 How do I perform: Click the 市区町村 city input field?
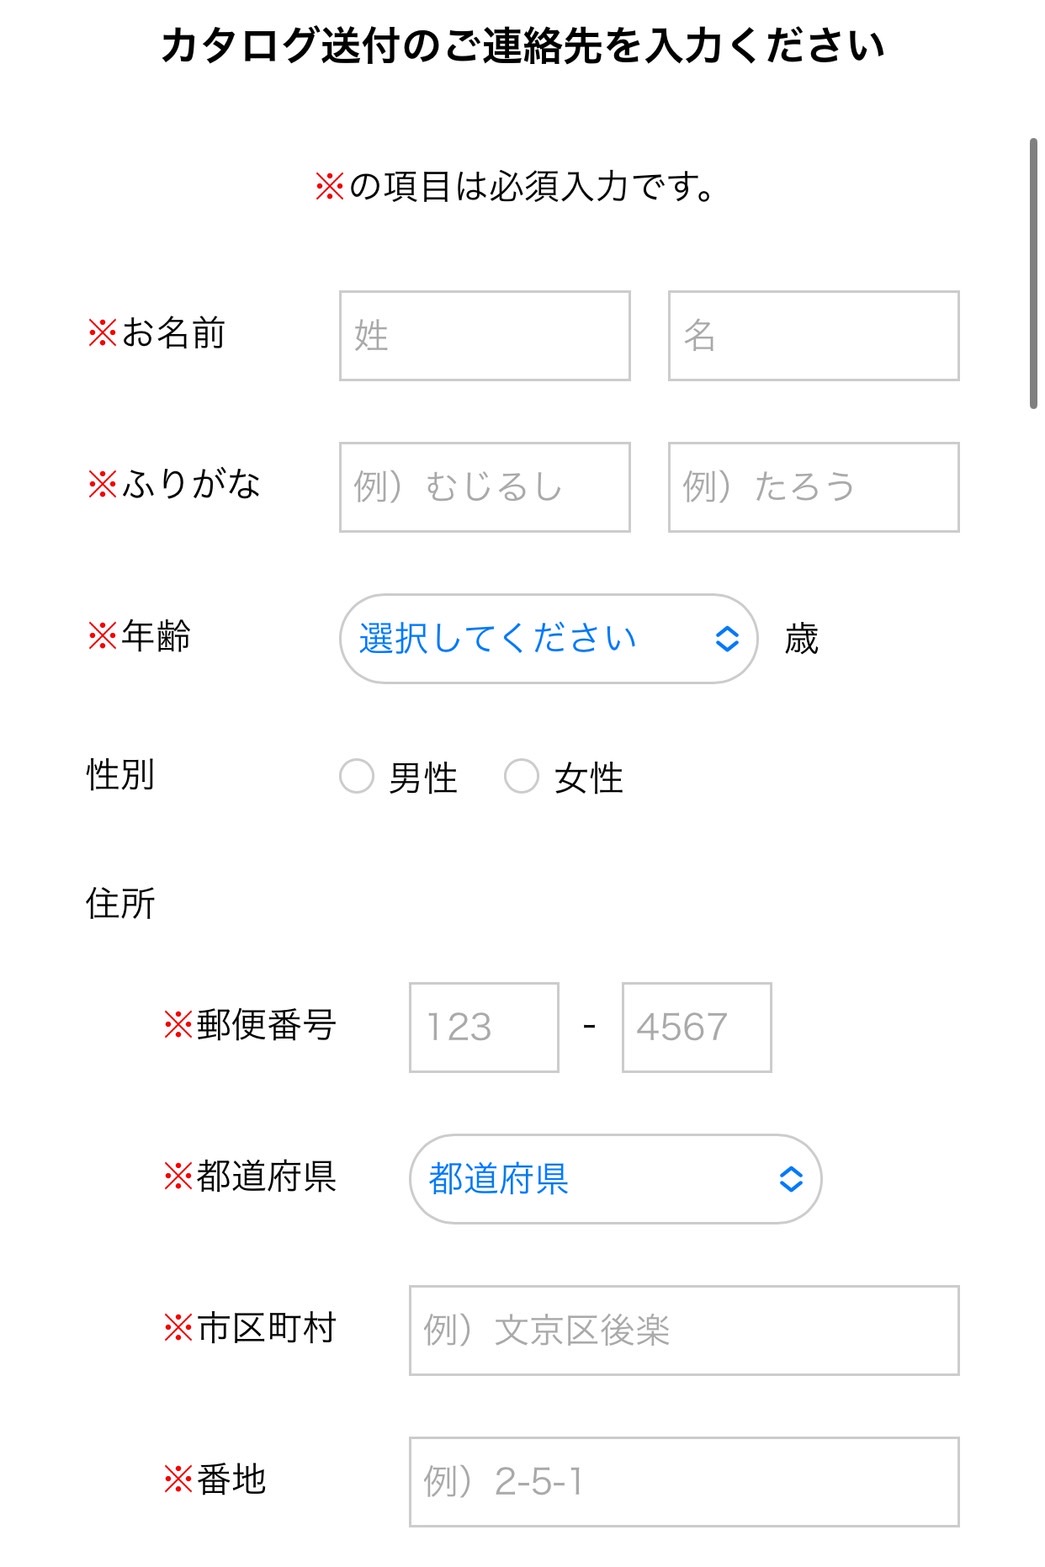[683, 1331]
